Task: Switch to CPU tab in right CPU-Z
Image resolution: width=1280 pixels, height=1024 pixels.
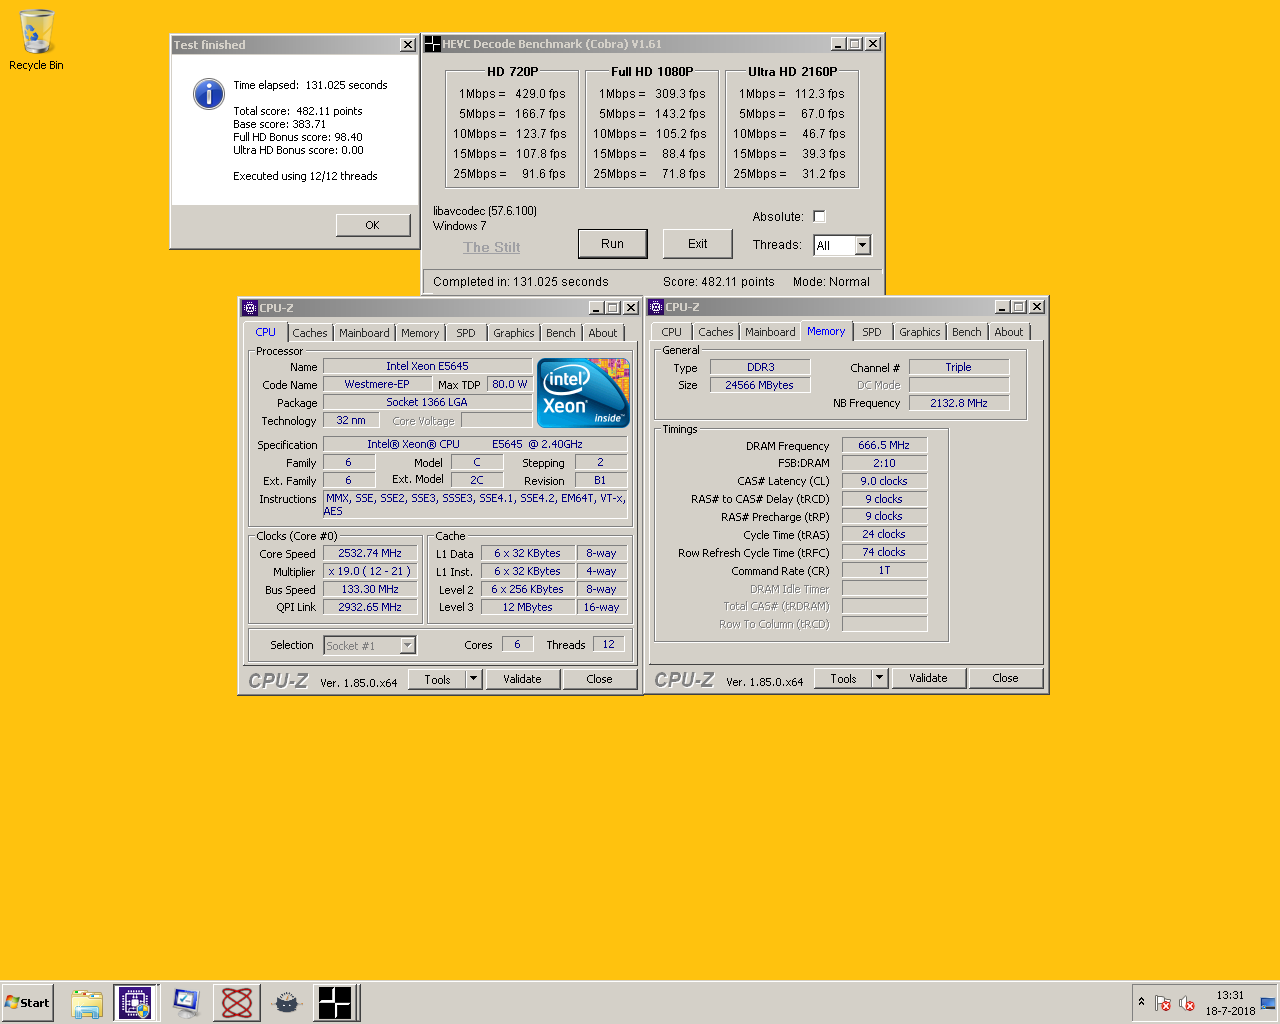Action: pos(671,332)
